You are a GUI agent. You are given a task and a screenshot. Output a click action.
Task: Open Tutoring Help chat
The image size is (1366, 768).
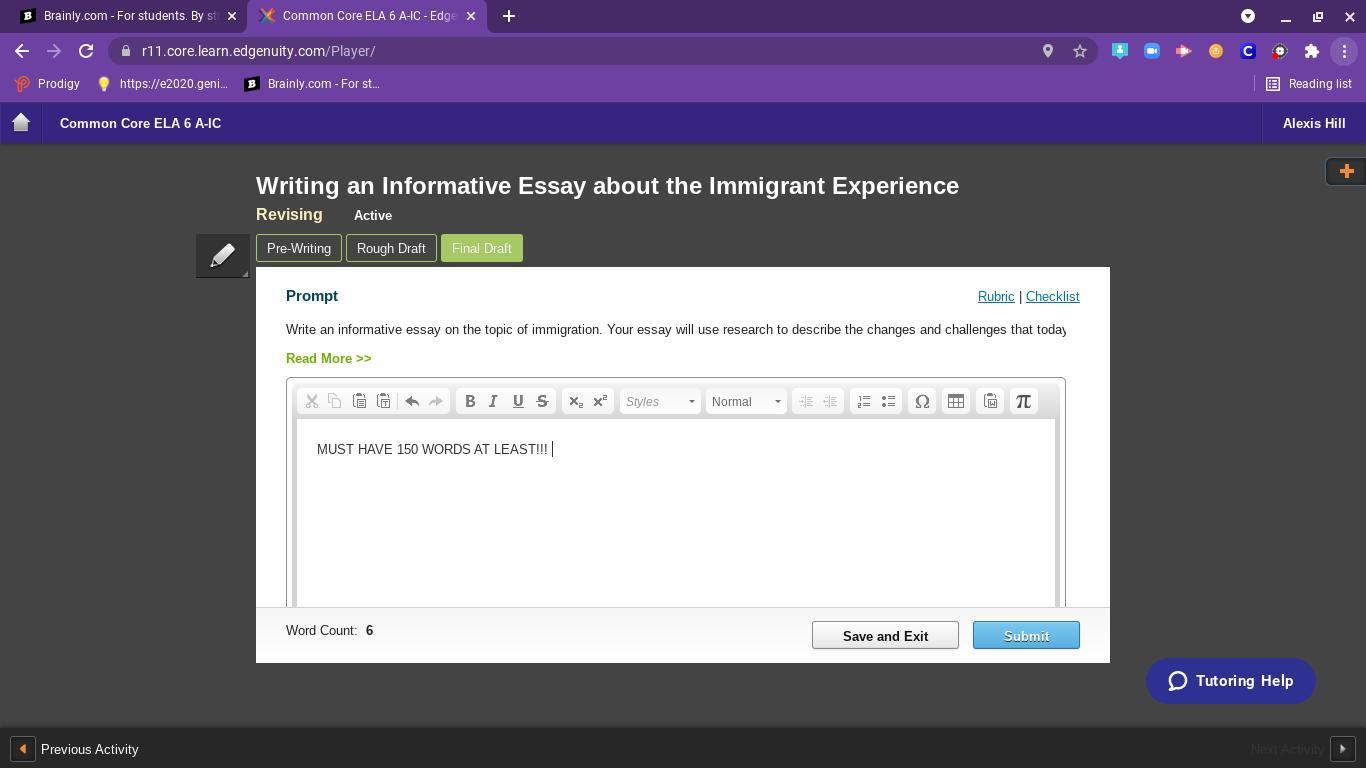coord(1231,681)
